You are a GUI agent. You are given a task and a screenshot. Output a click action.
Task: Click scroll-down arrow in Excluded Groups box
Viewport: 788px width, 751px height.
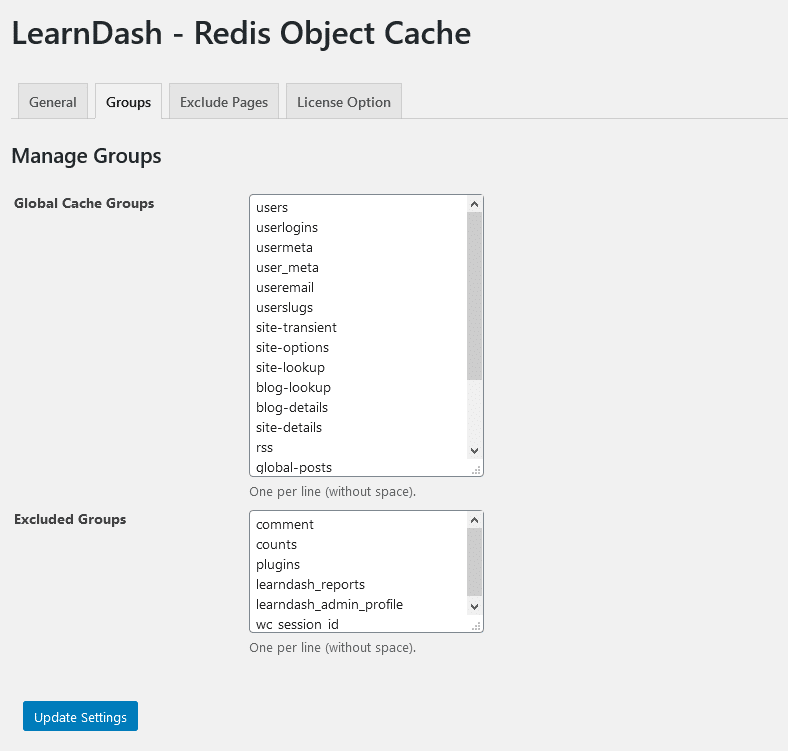(x=474, y=606)
